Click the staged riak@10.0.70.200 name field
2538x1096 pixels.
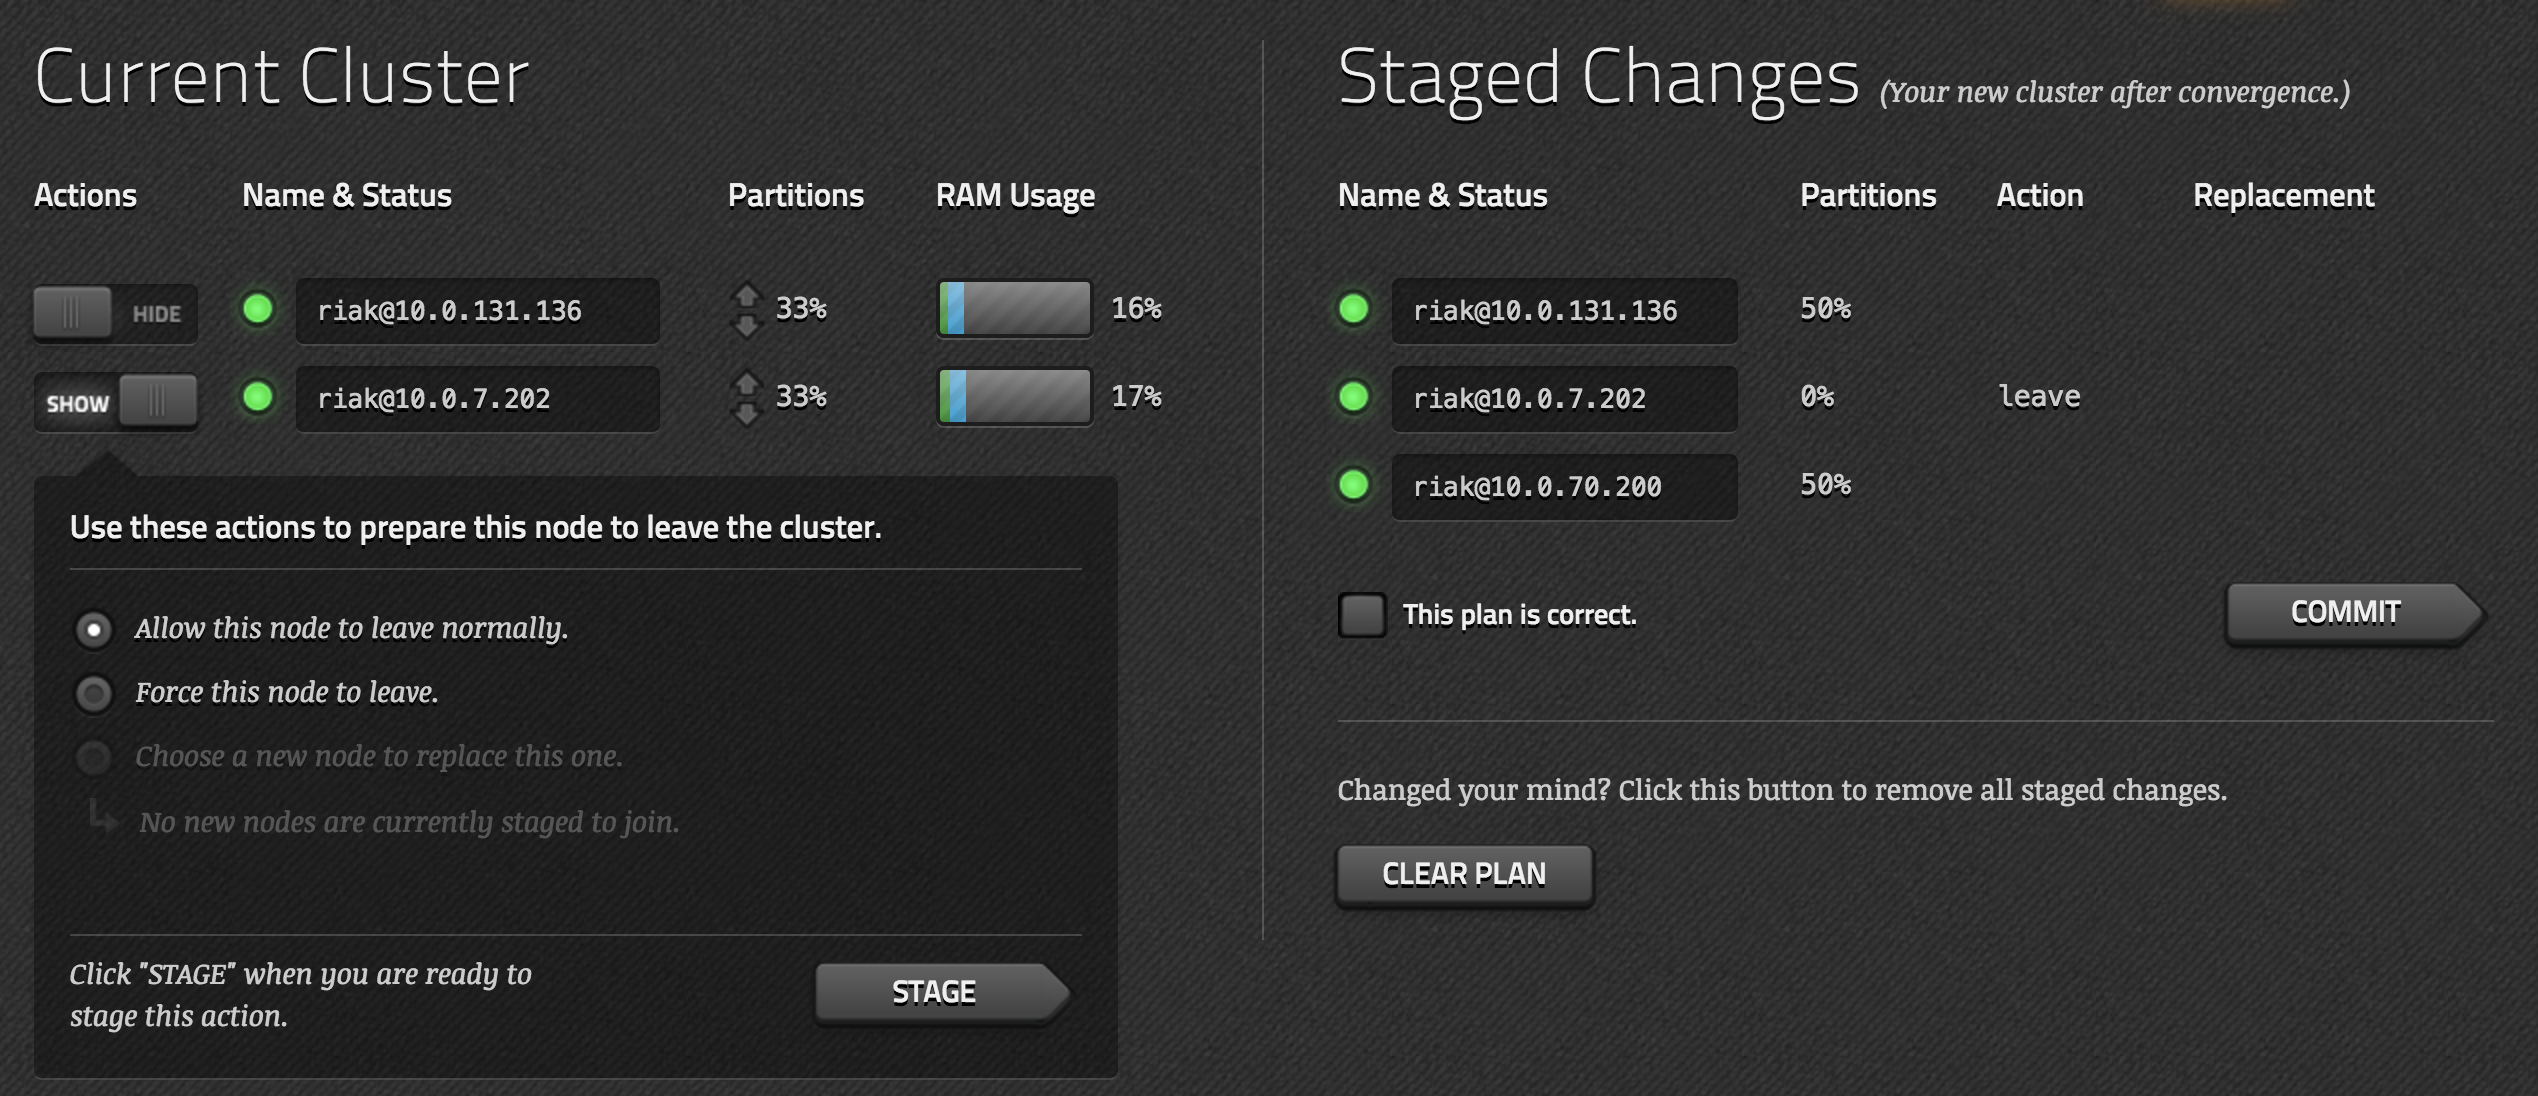pyautogui.click(x=1564, y=487)
